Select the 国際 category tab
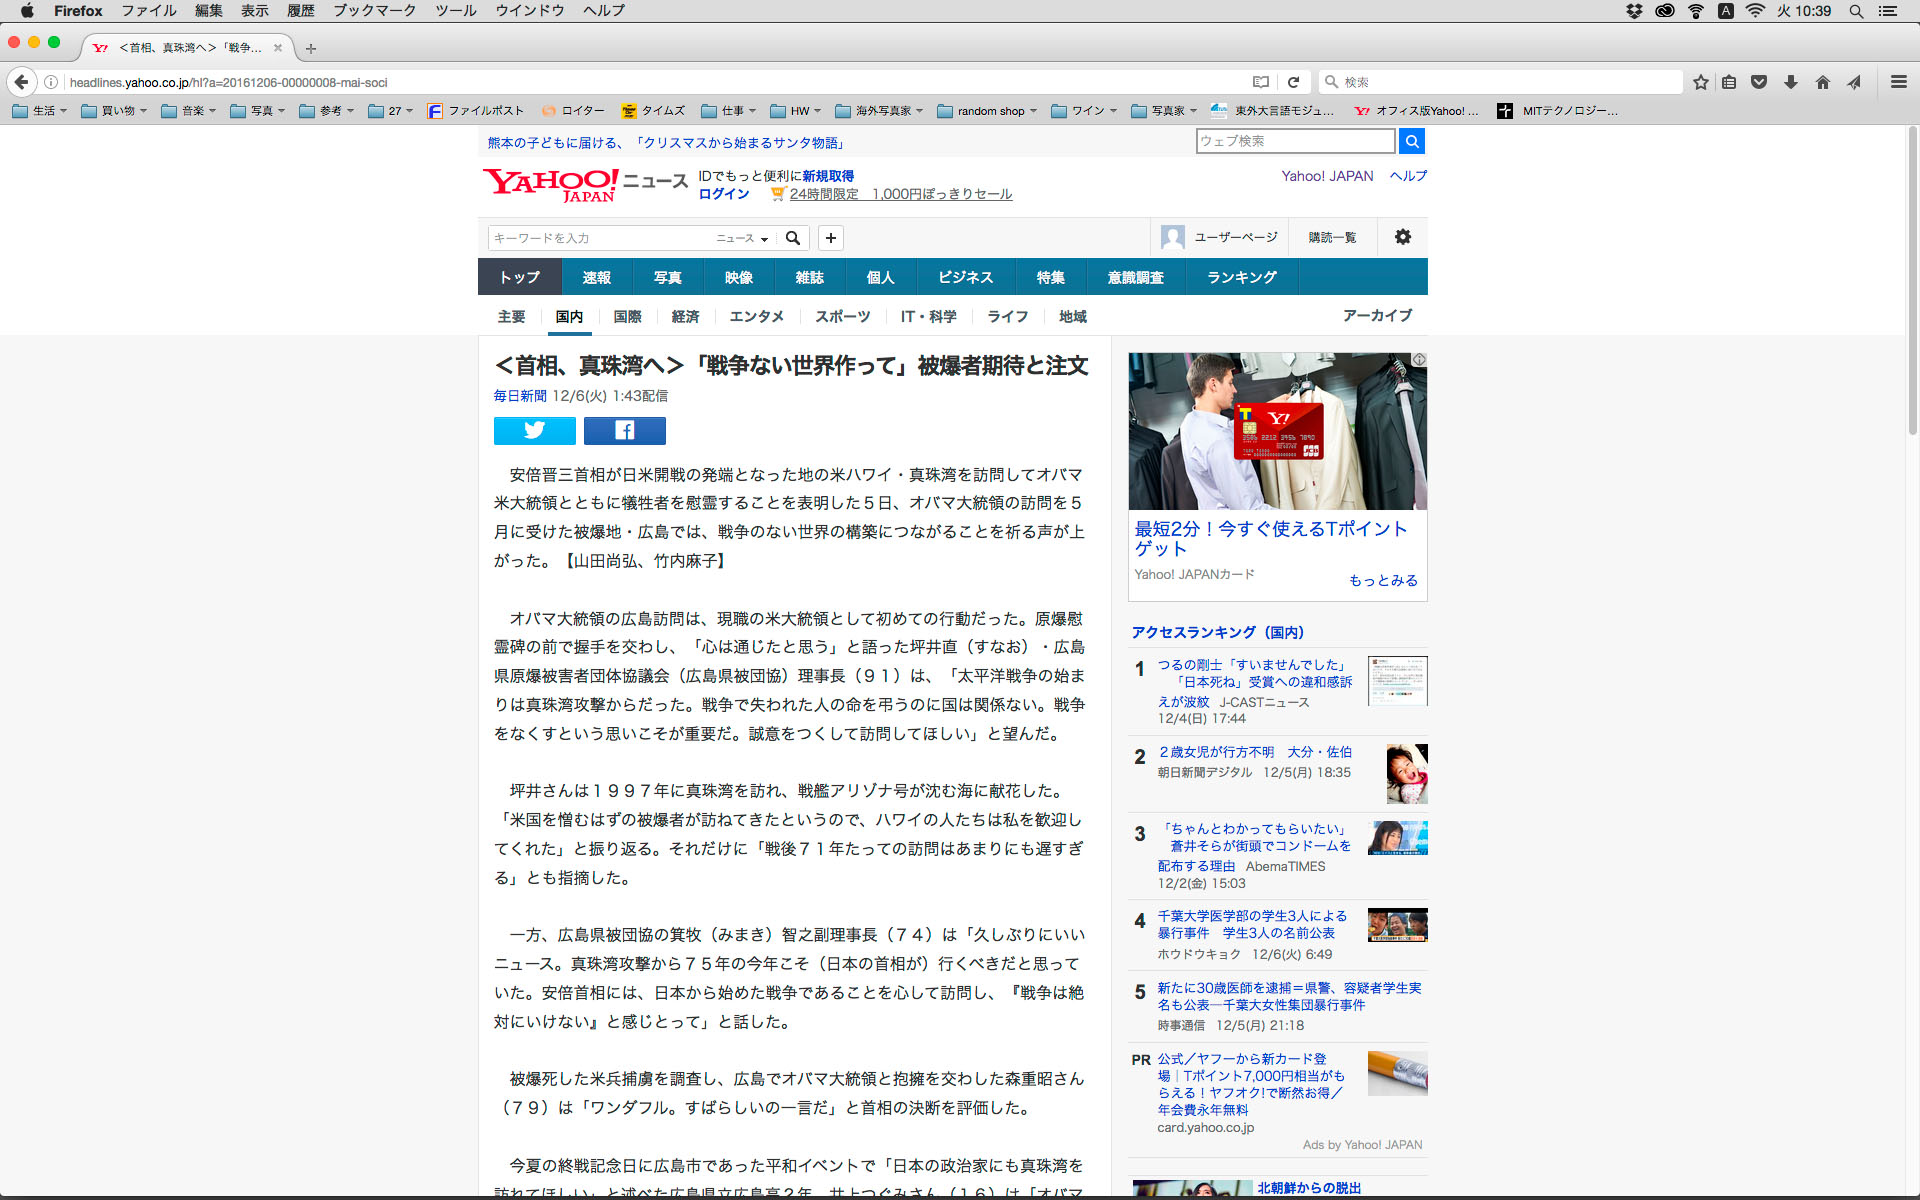1920x1200 pixels. tap(627, 316)
